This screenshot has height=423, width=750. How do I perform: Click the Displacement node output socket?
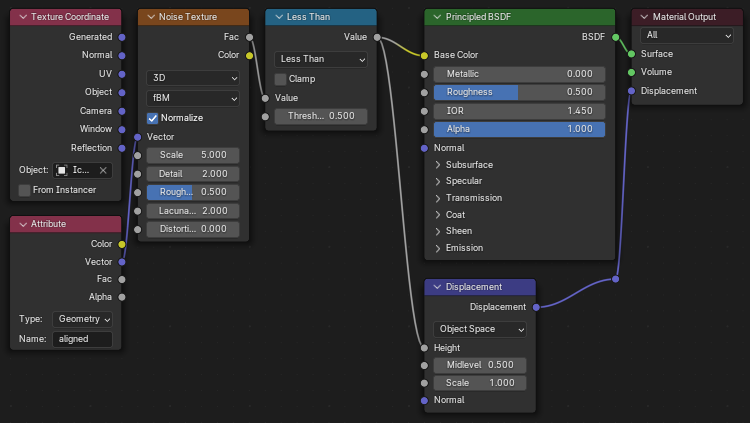[536, 307]
